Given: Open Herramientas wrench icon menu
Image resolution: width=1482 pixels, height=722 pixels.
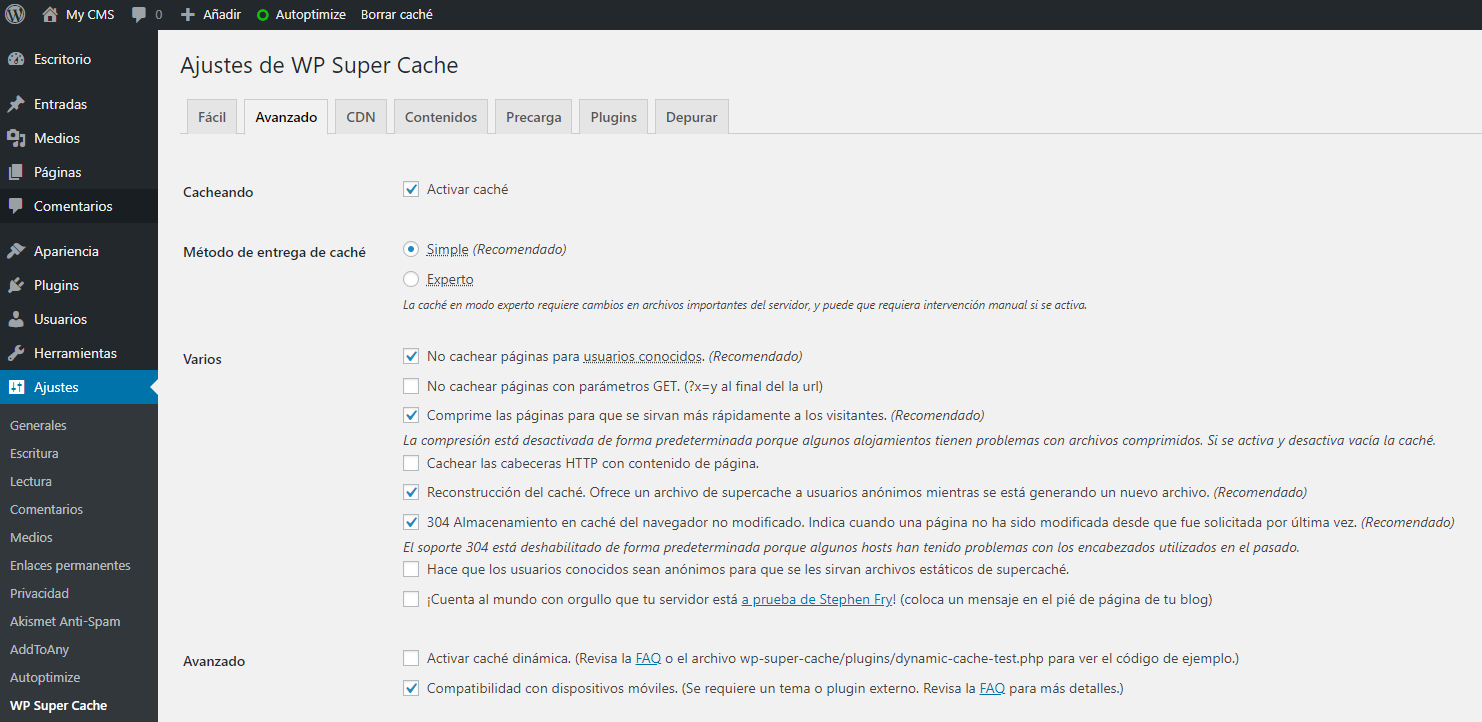Looking at the screenshot, I should 16,353.
